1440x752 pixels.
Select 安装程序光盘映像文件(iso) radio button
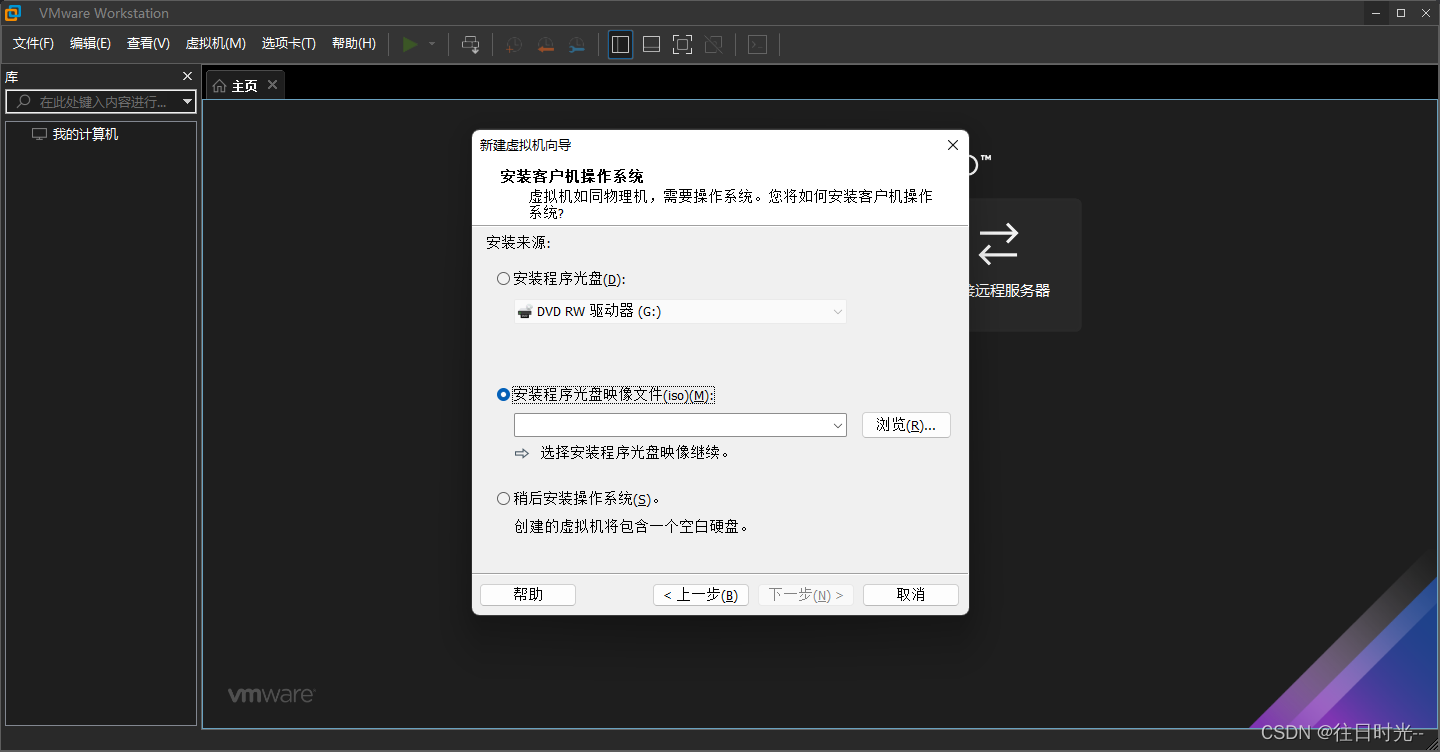click(503, 395)
